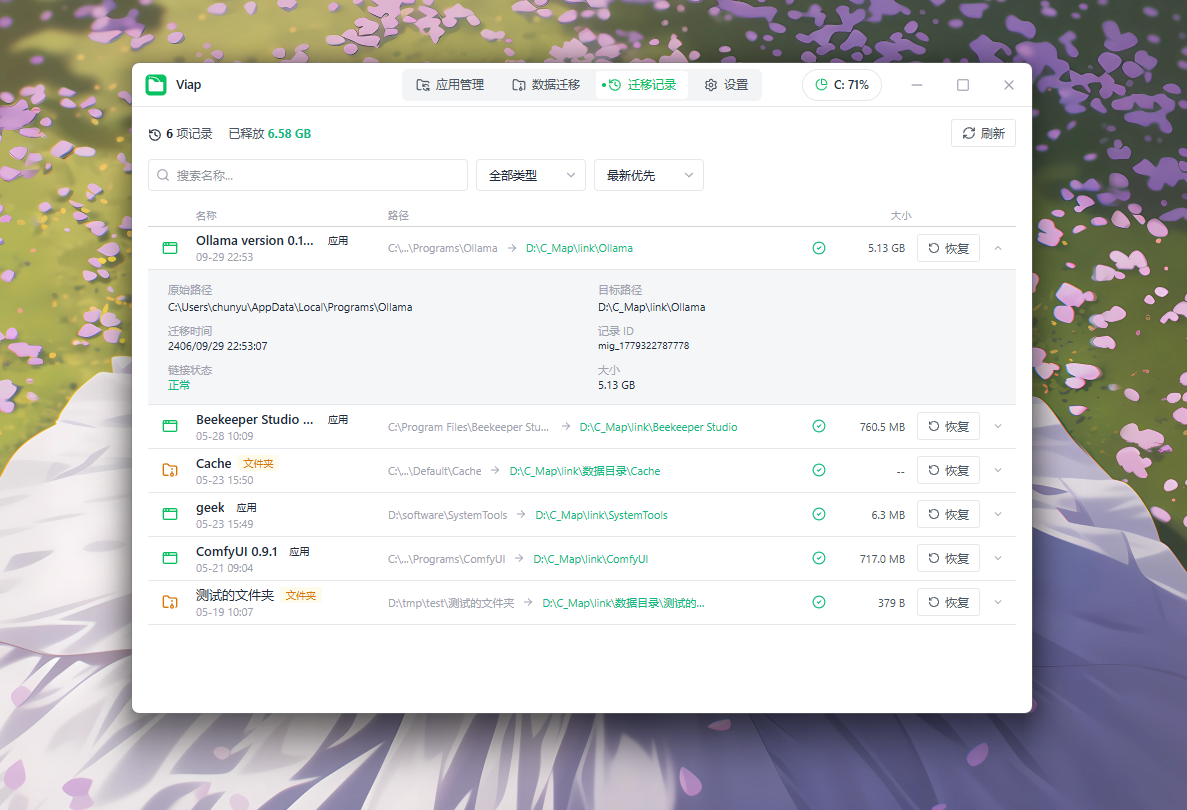Close the Viap window

point(1008,85)
